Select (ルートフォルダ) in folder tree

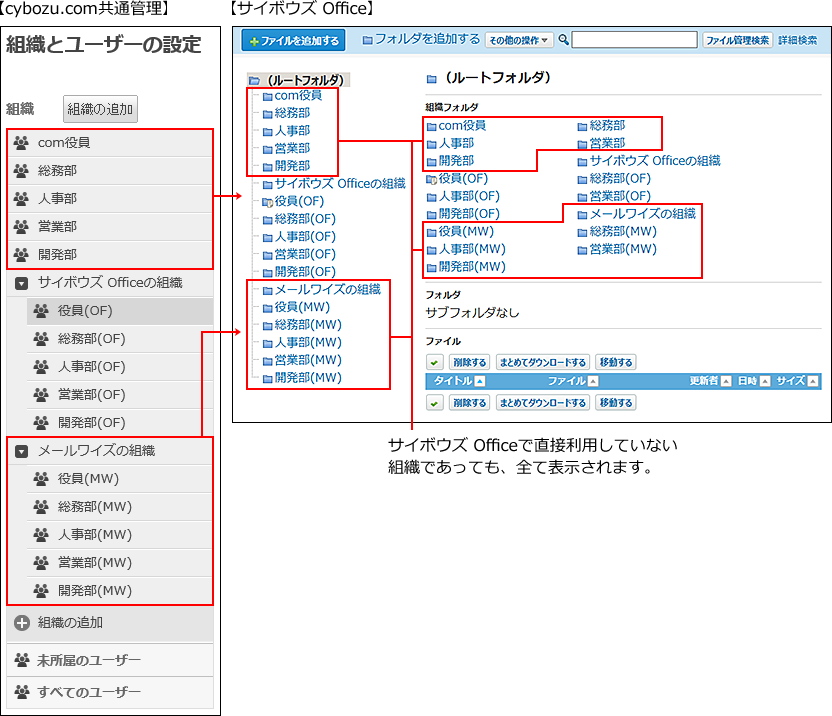(299, 80)
